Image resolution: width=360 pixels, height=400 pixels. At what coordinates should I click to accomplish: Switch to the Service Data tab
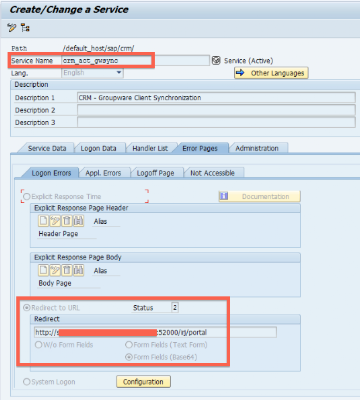(47, 148)
